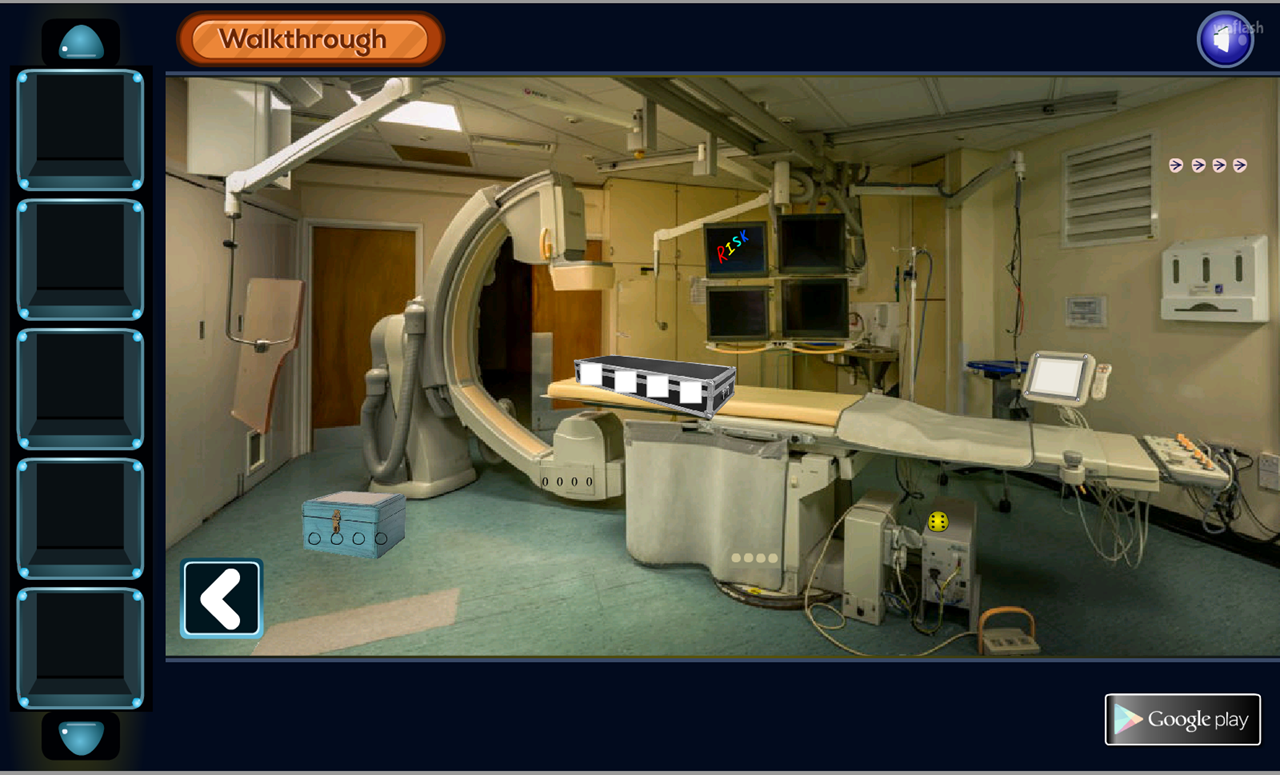Click the foot pedal on the floor

pos(1008,630)
